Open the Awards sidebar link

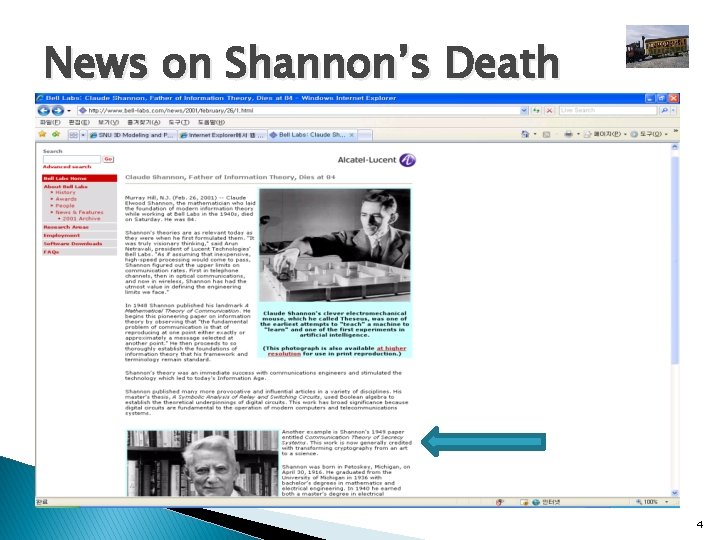66,199
